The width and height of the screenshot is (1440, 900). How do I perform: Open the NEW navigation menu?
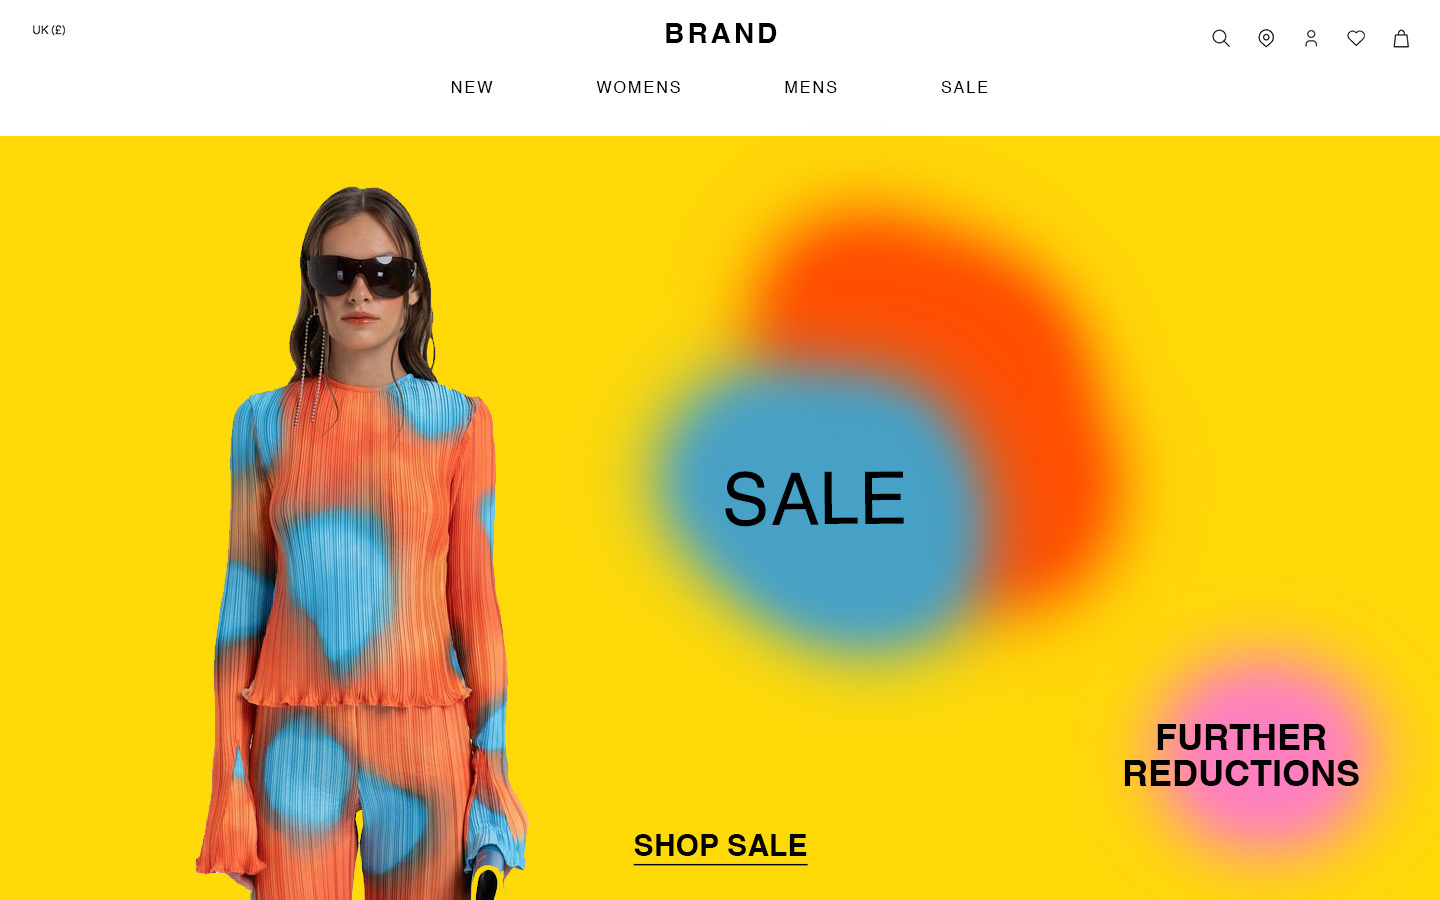click(472, 88)
